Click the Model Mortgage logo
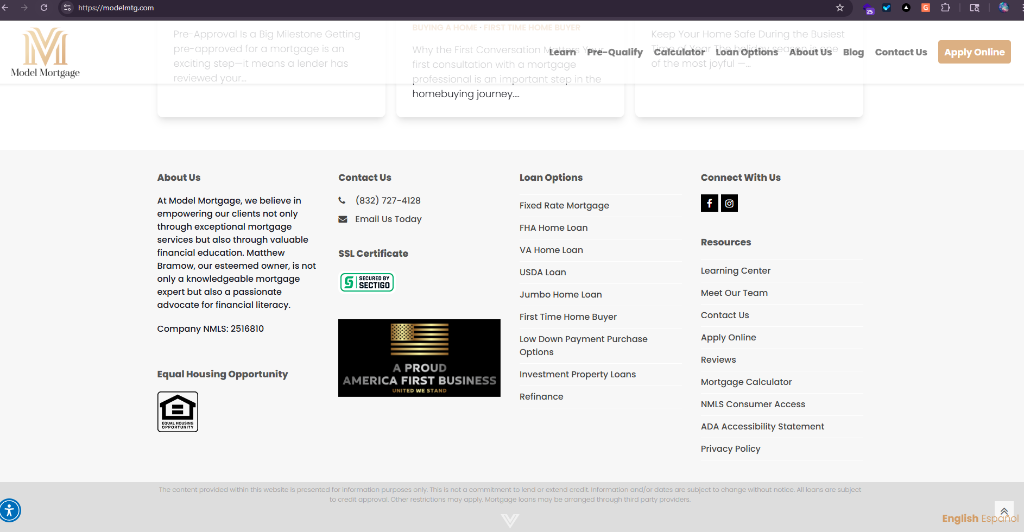 point(45,53)
